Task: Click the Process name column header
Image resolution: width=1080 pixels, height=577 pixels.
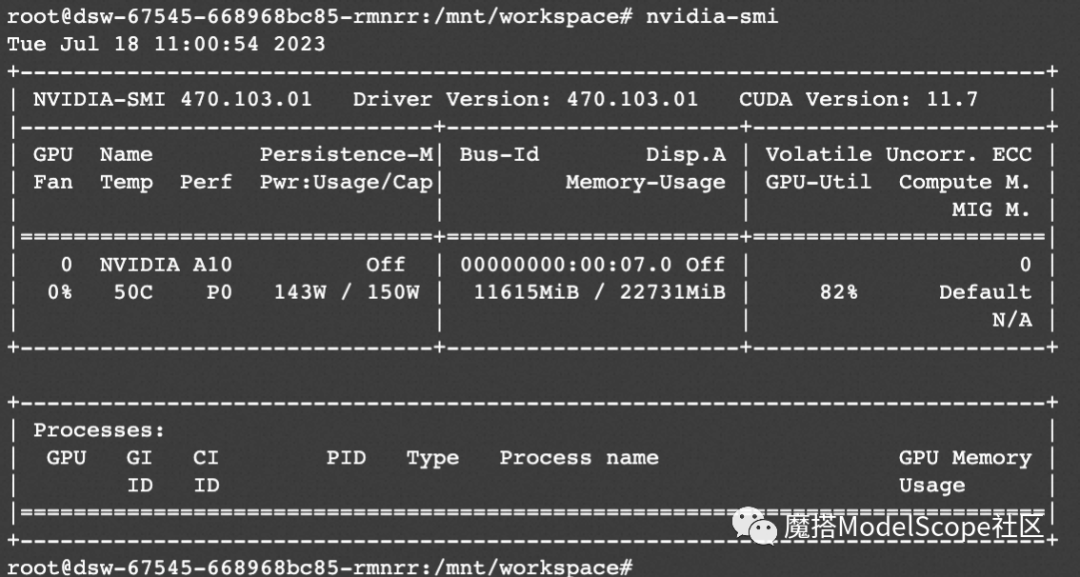Action: (579, 458)
